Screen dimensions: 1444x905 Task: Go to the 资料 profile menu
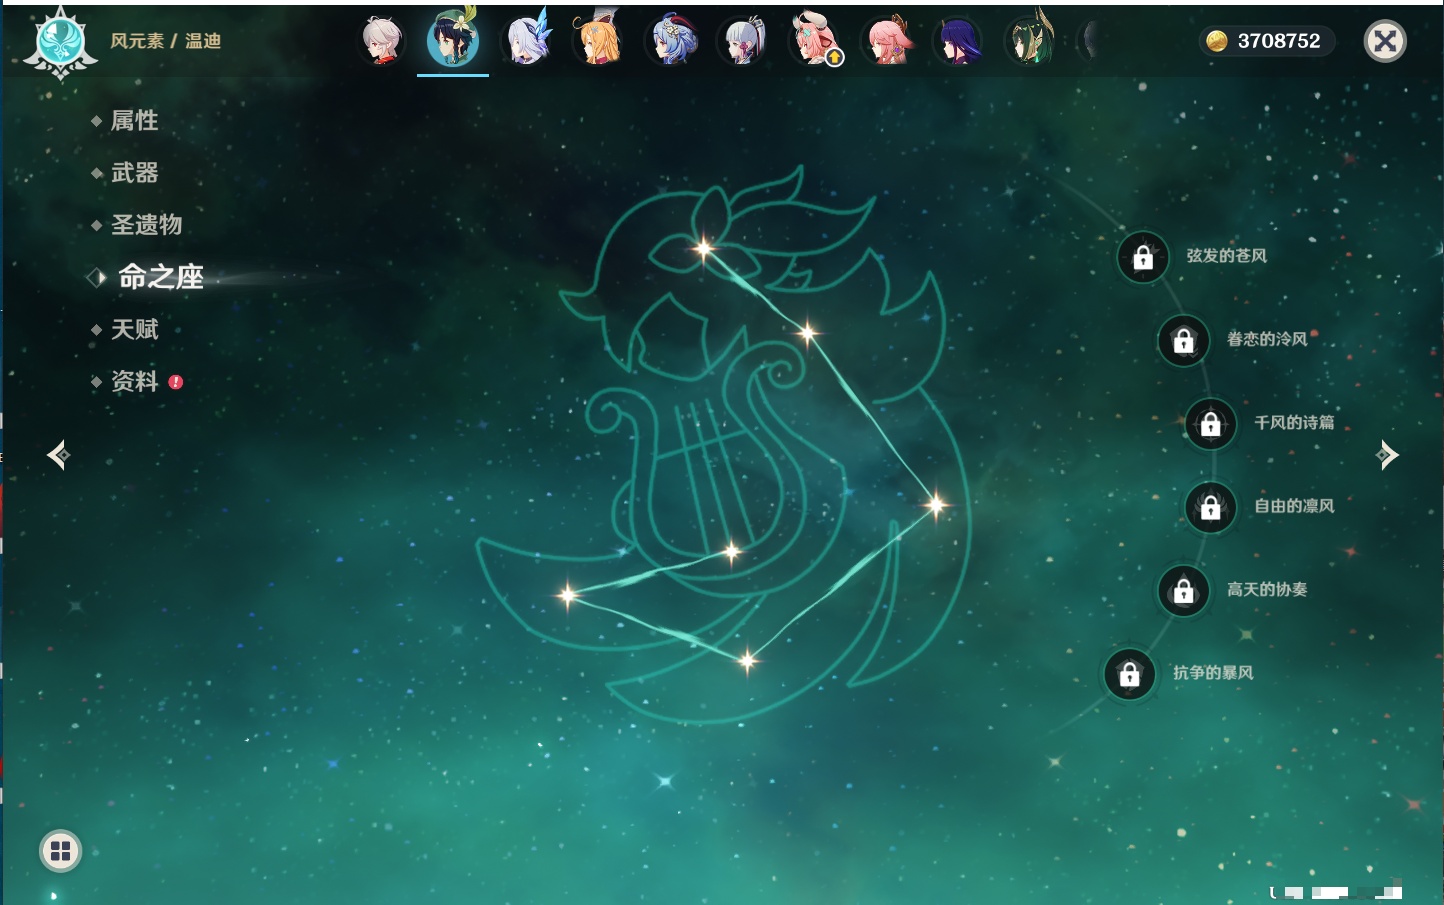click(x=134, y=381)
